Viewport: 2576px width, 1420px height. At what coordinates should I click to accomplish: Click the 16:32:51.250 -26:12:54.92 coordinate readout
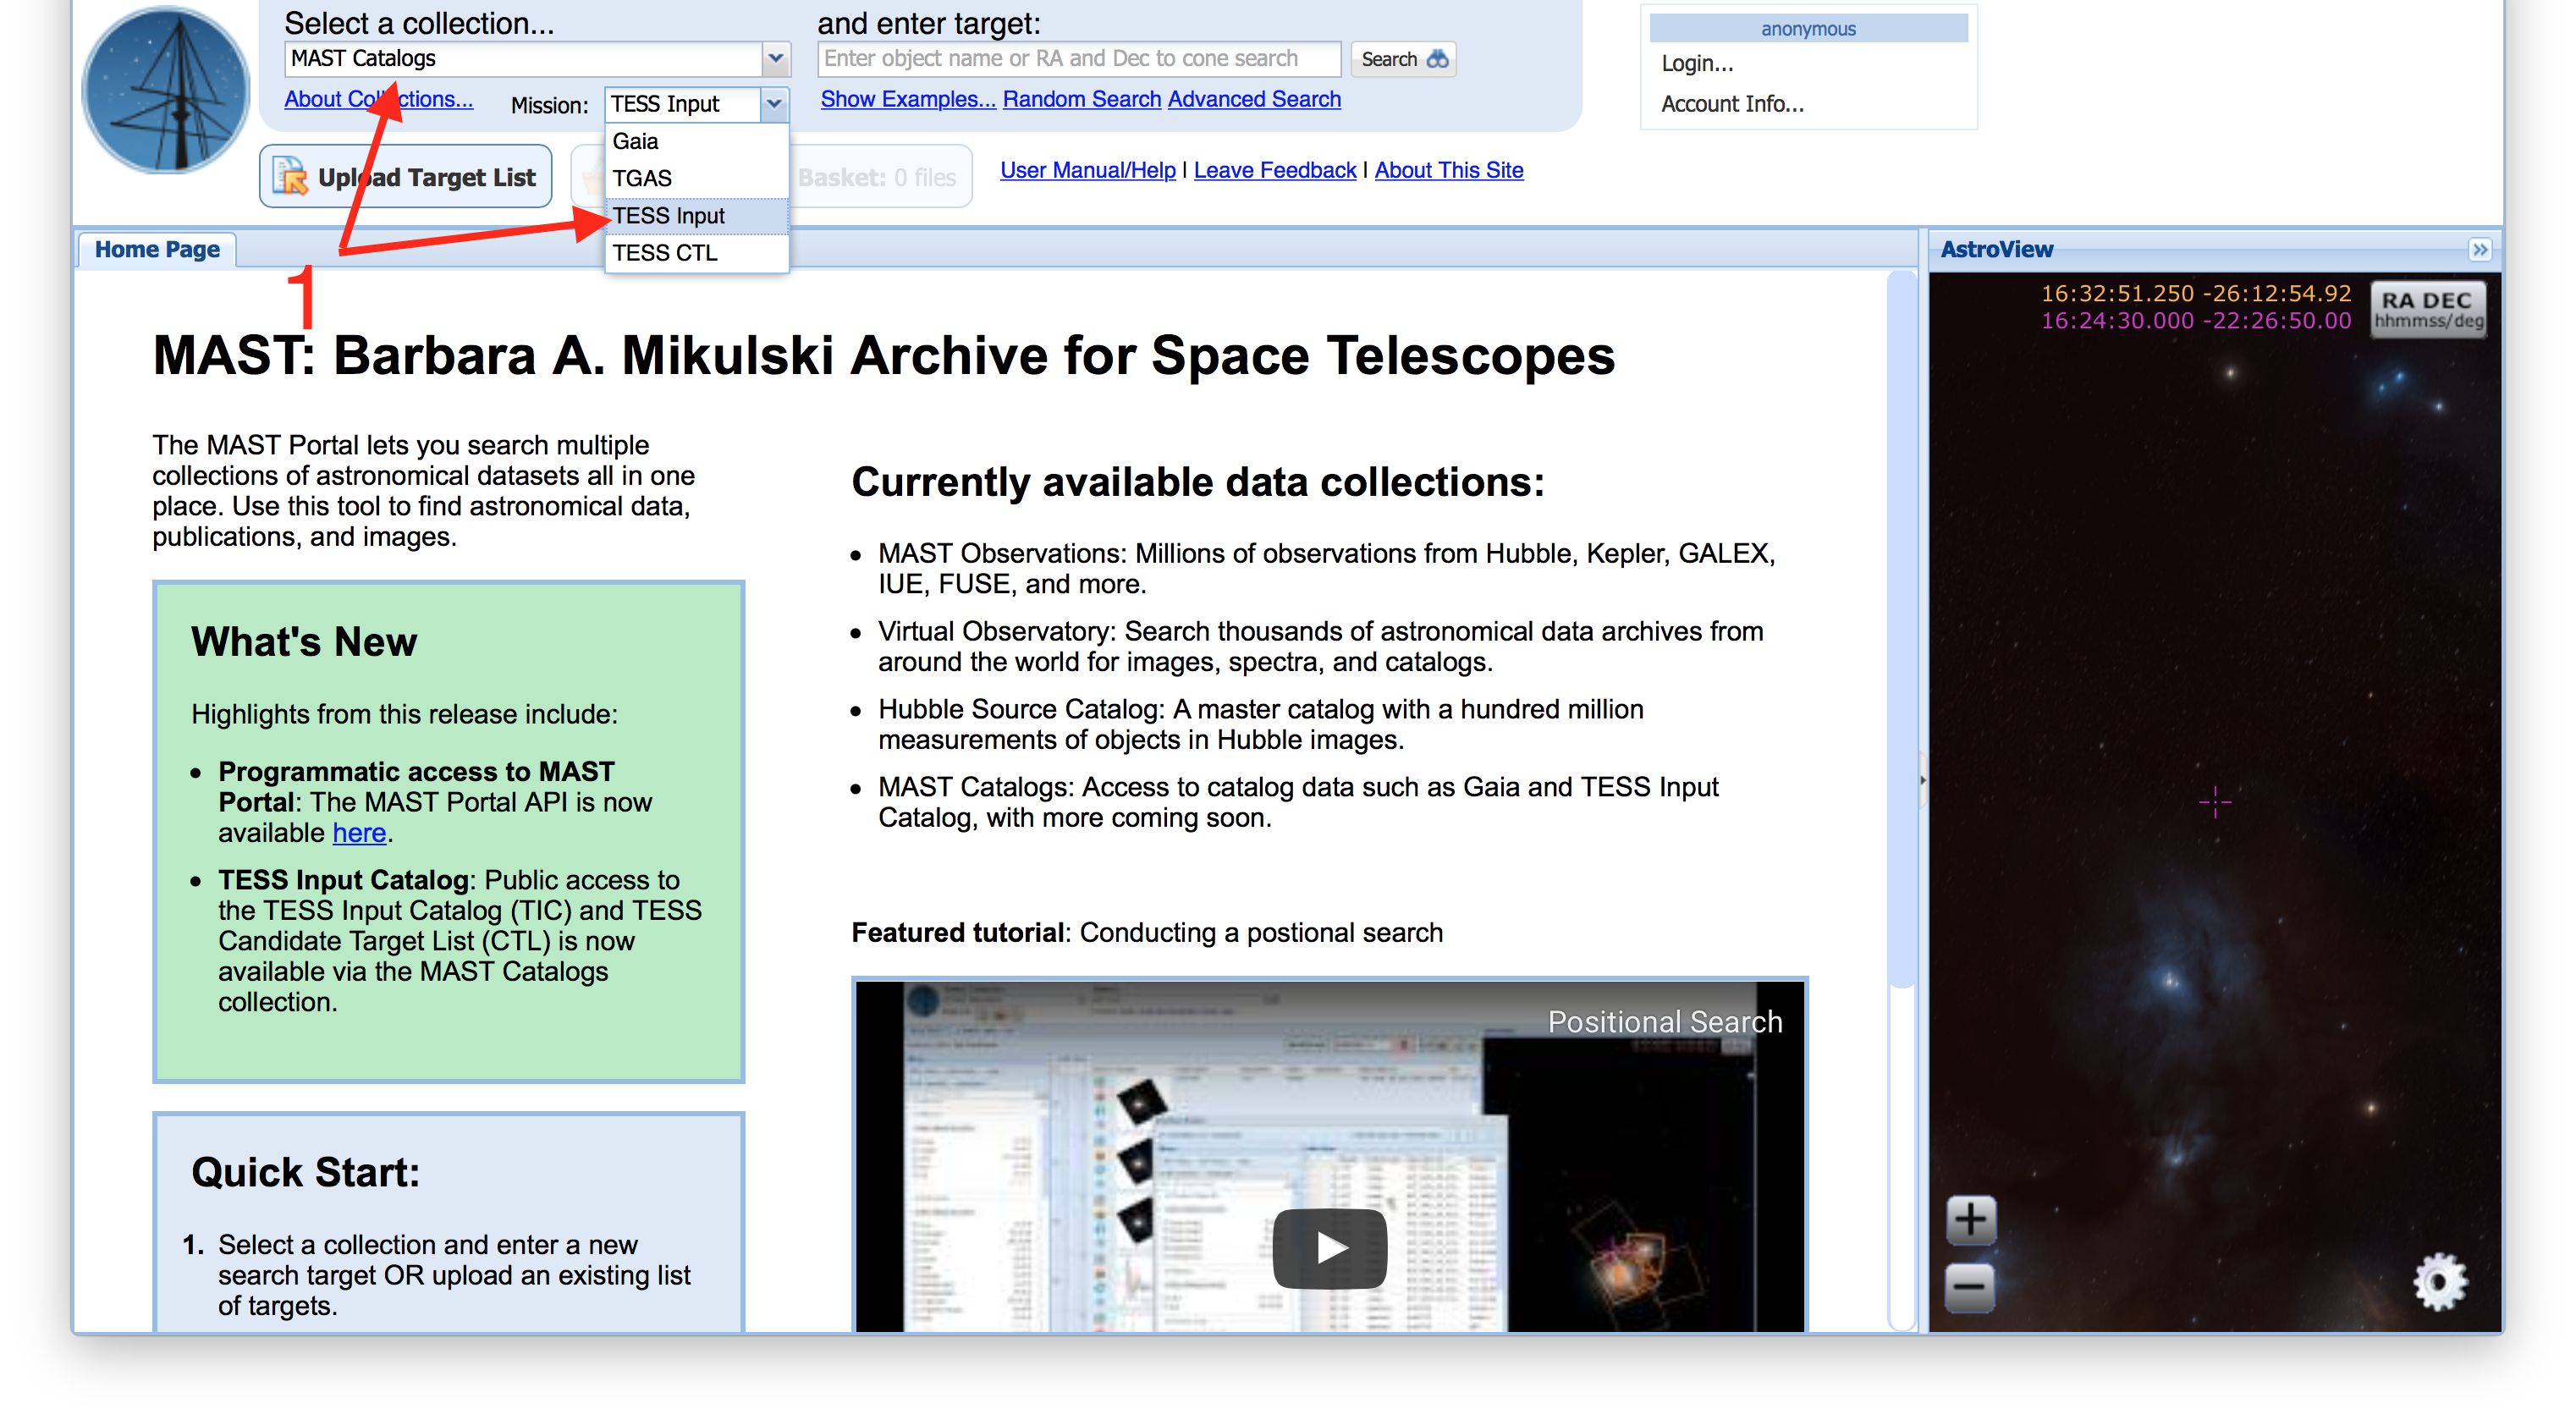click(x=2196, y=293)
